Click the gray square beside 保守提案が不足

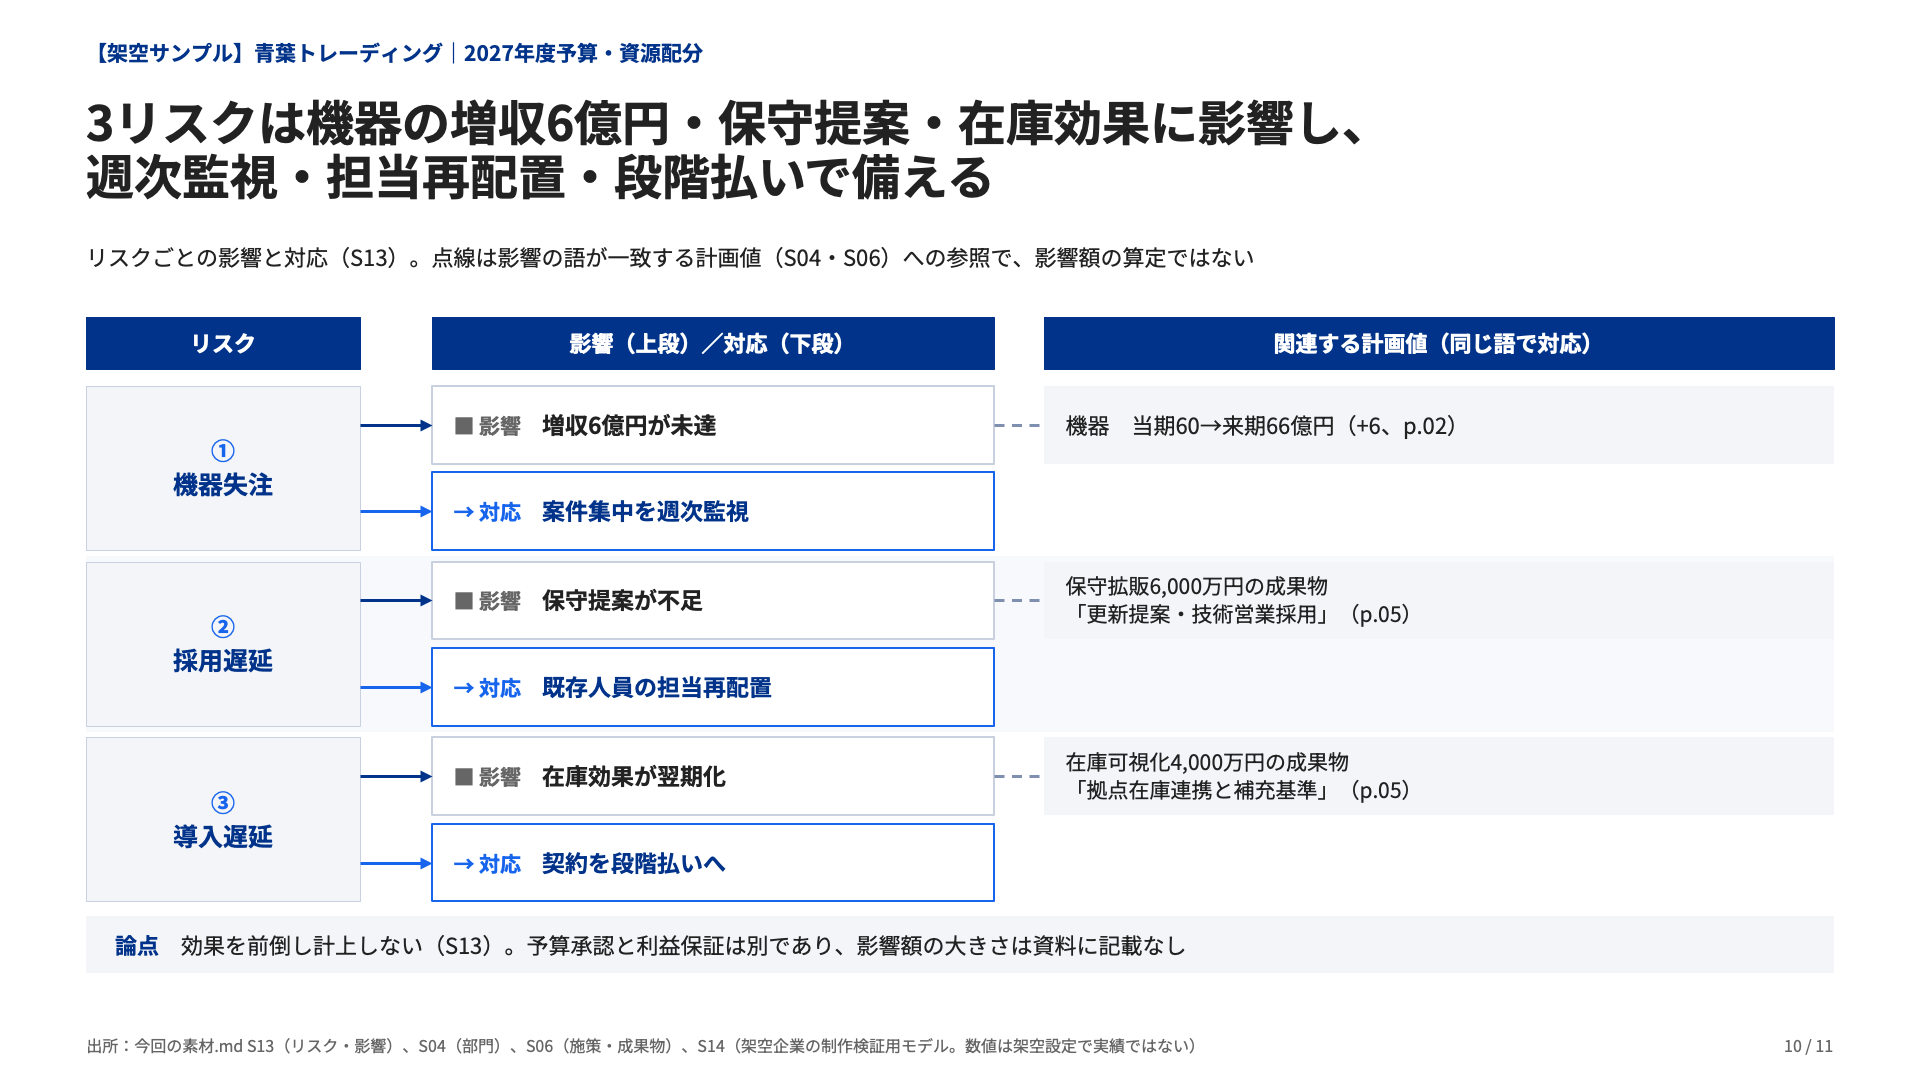[464, 601]
